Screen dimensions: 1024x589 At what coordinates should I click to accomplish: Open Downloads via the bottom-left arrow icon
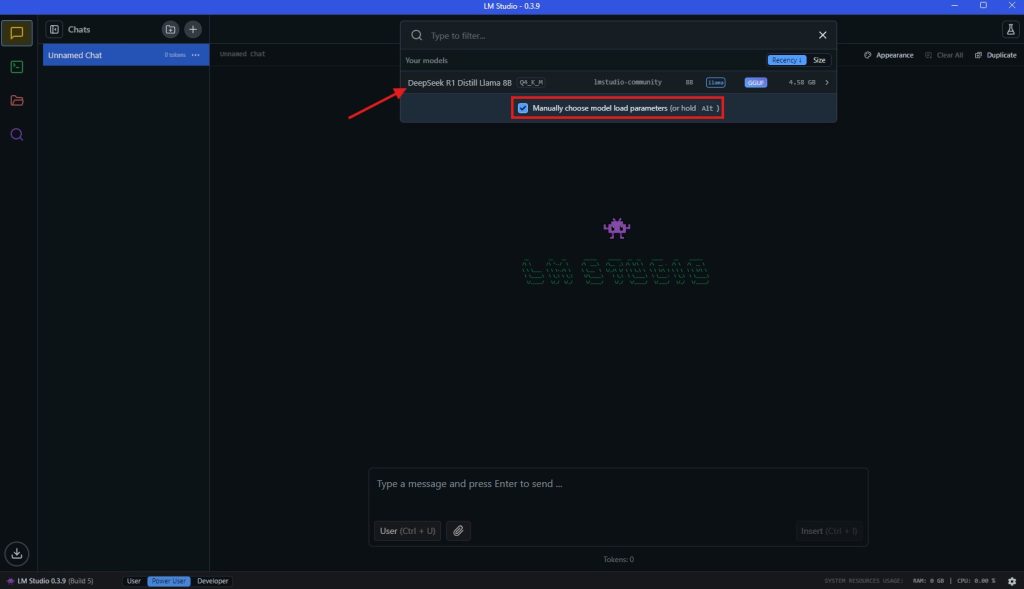pos(16,553)
